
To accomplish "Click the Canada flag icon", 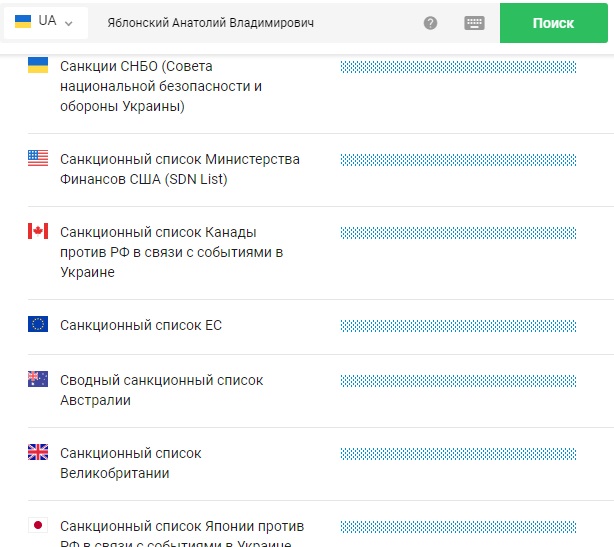I will 38,232.
